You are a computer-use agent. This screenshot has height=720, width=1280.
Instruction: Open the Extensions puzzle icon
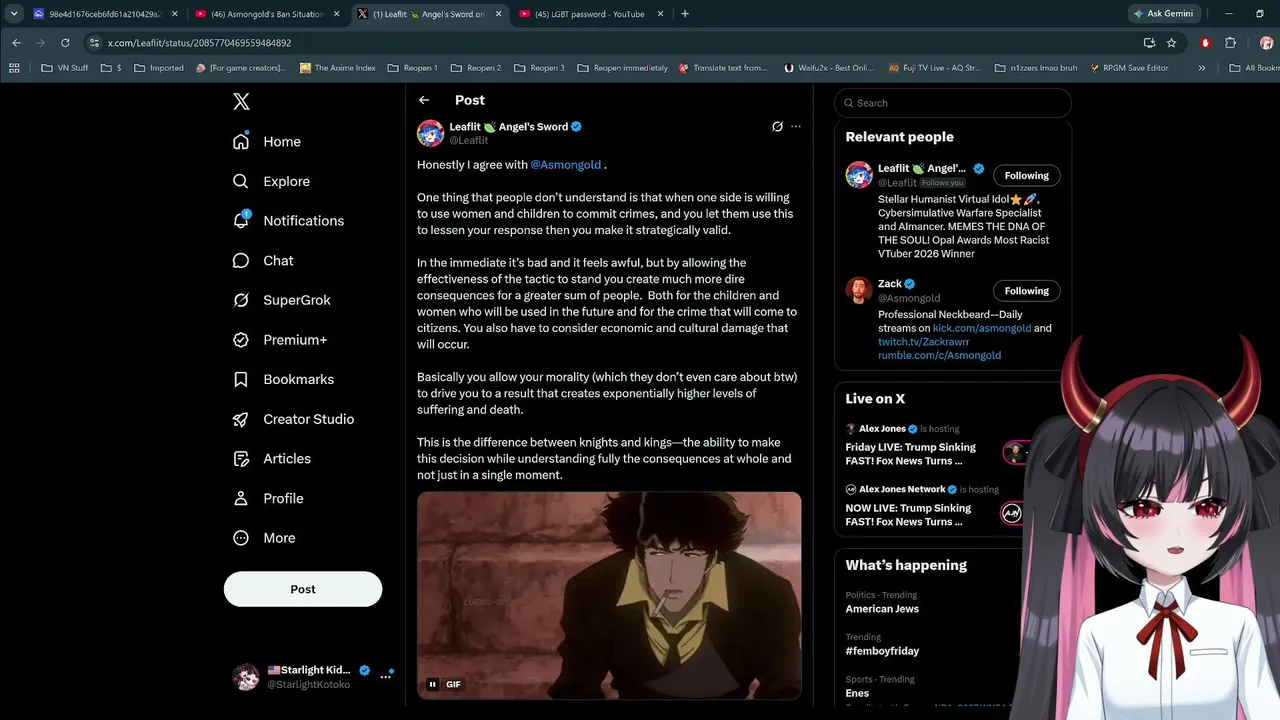click(x=1231, y=43)
